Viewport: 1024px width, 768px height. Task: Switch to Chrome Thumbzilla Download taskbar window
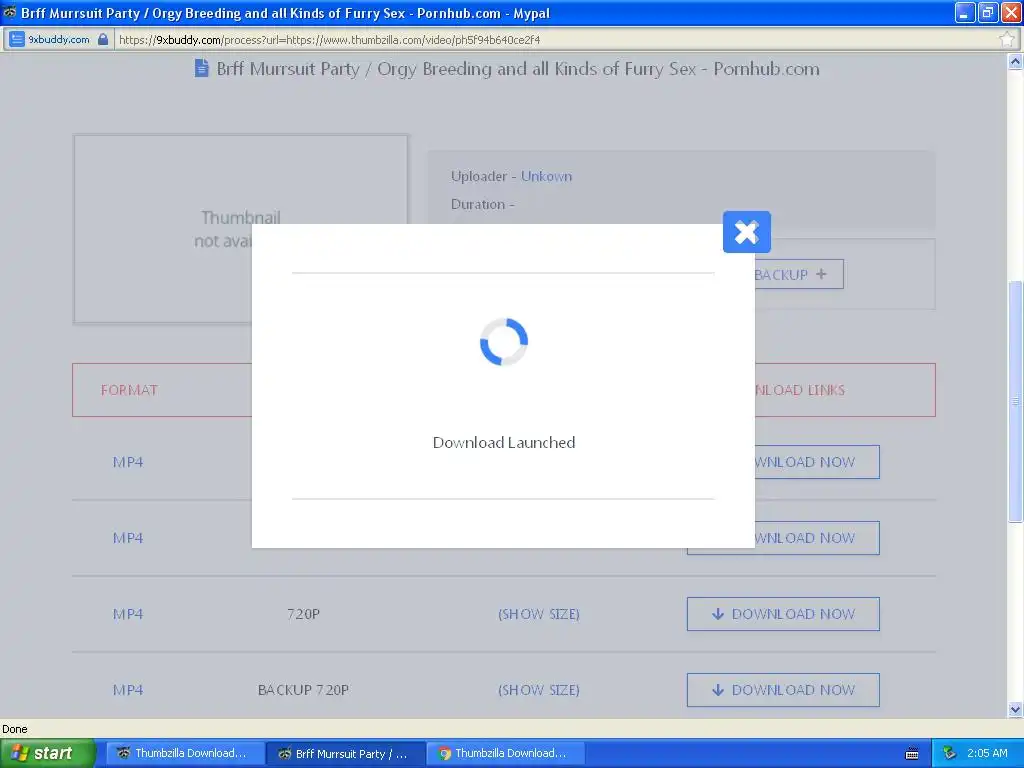point(505,753)
